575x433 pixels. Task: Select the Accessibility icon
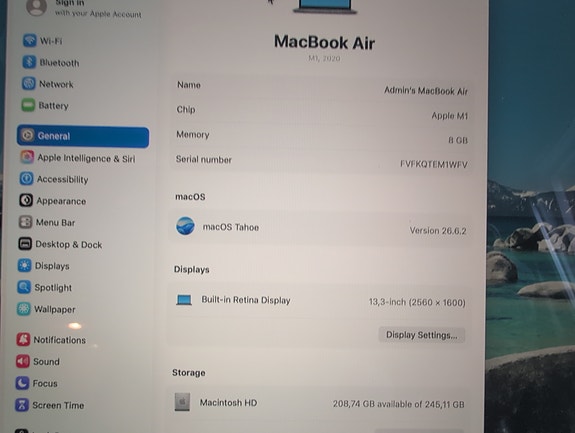pos(26,179)
